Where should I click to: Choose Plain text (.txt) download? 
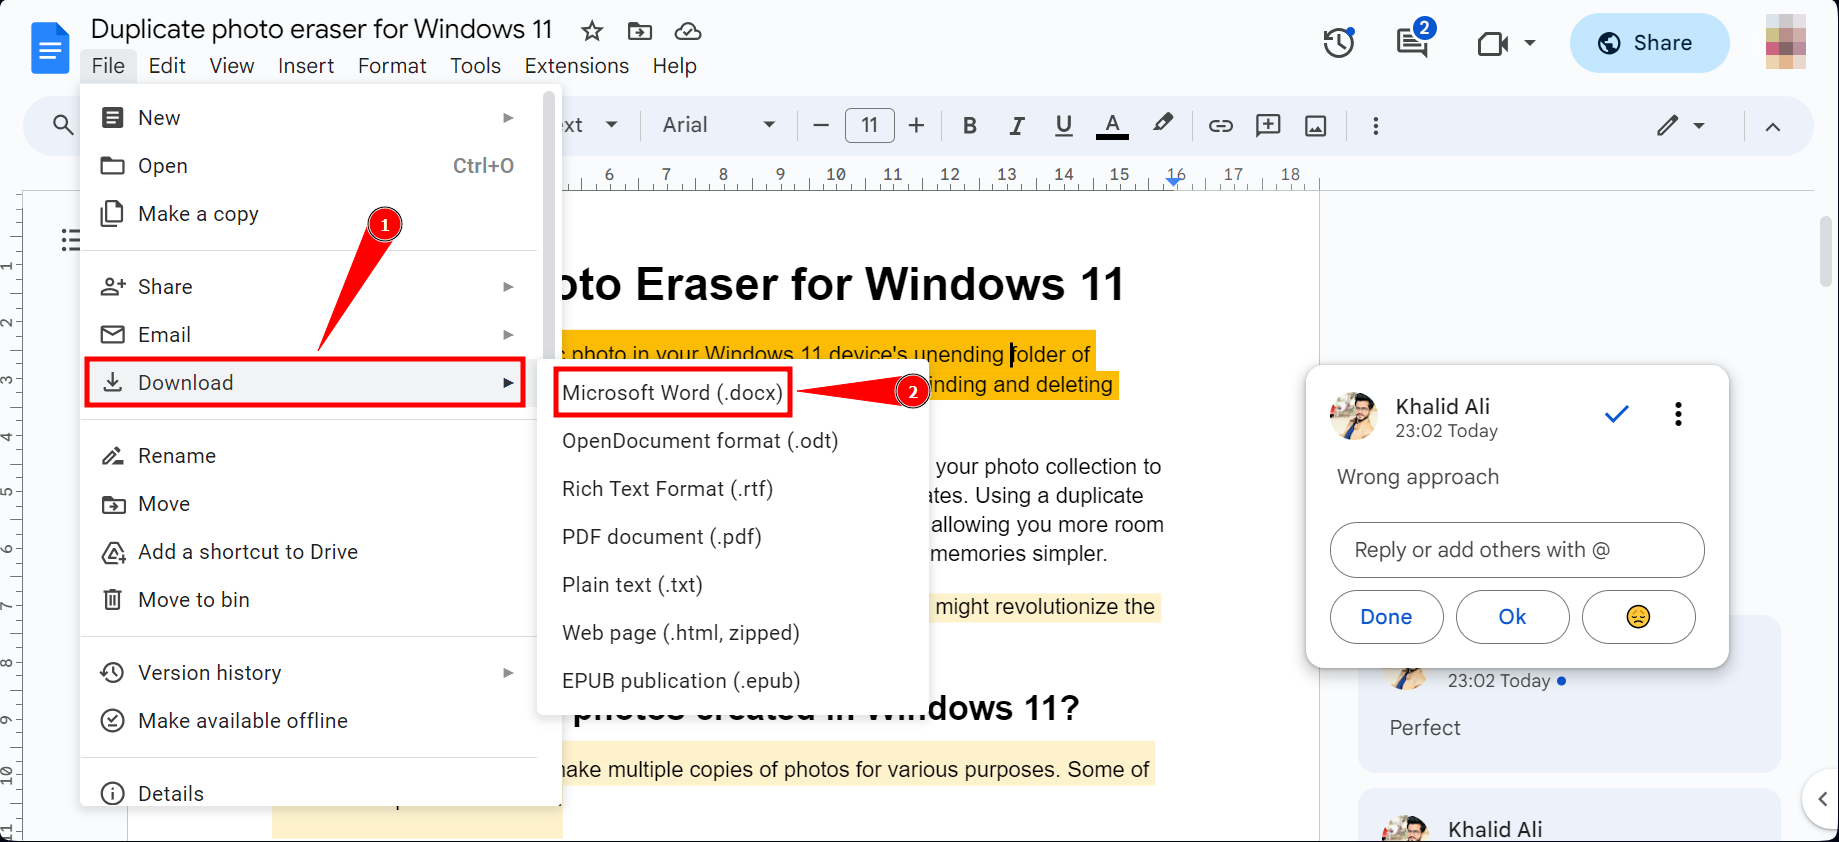(x=632, y=585)
